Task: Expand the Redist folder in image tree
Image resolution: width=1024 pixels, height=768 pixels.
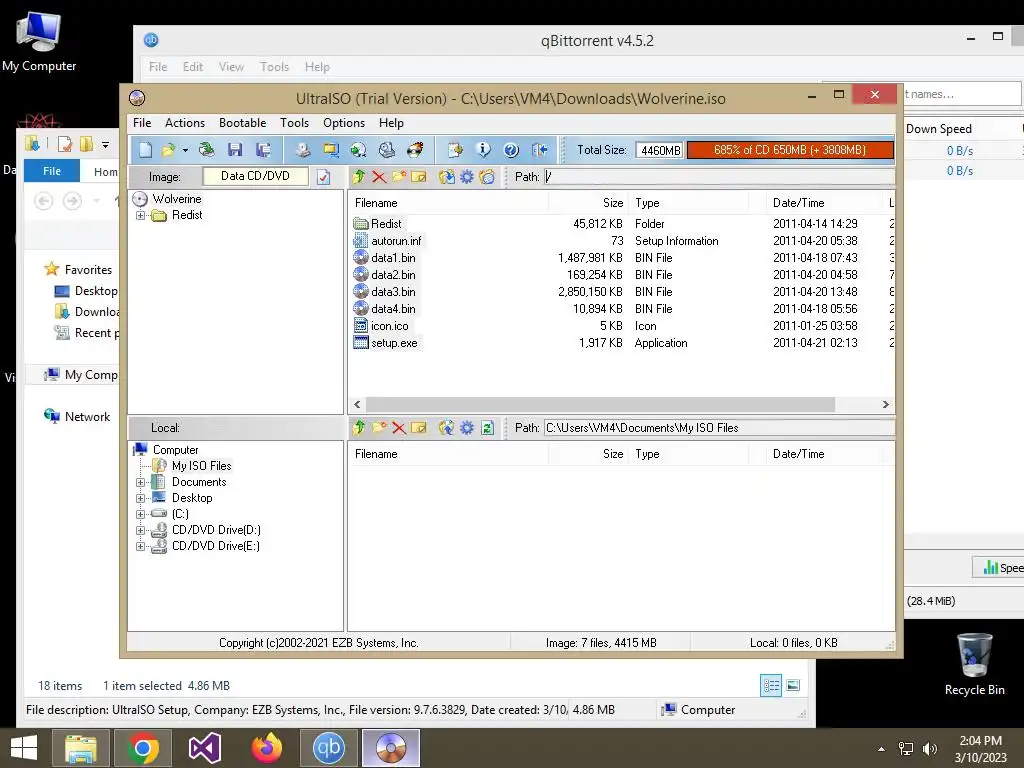Action: point(140,216)
